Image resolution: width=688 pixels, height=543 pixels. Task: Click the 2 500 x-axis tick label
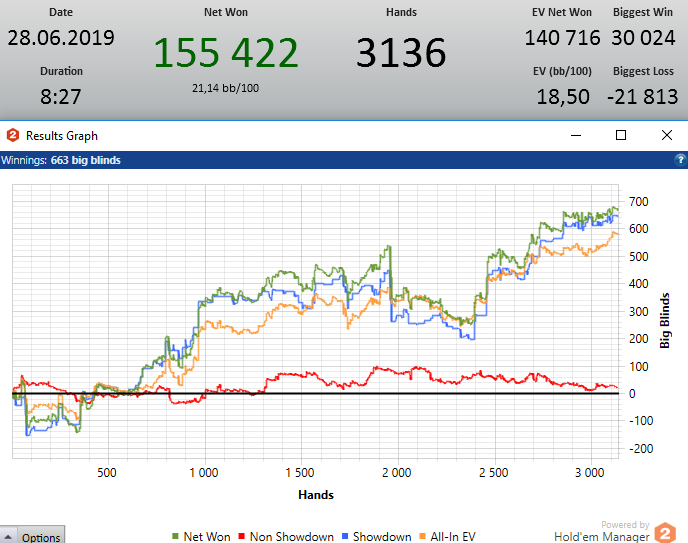click(494, 473)
